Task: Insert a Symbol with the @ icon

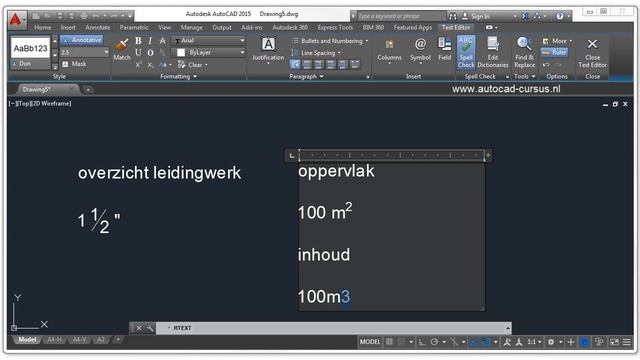Action: 420,49
